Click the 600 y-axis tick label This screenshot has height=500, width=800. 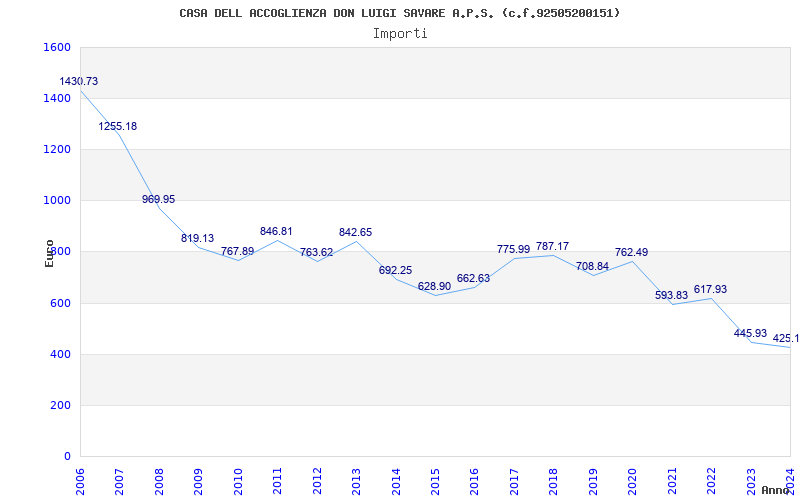click(x=60, y=304)
